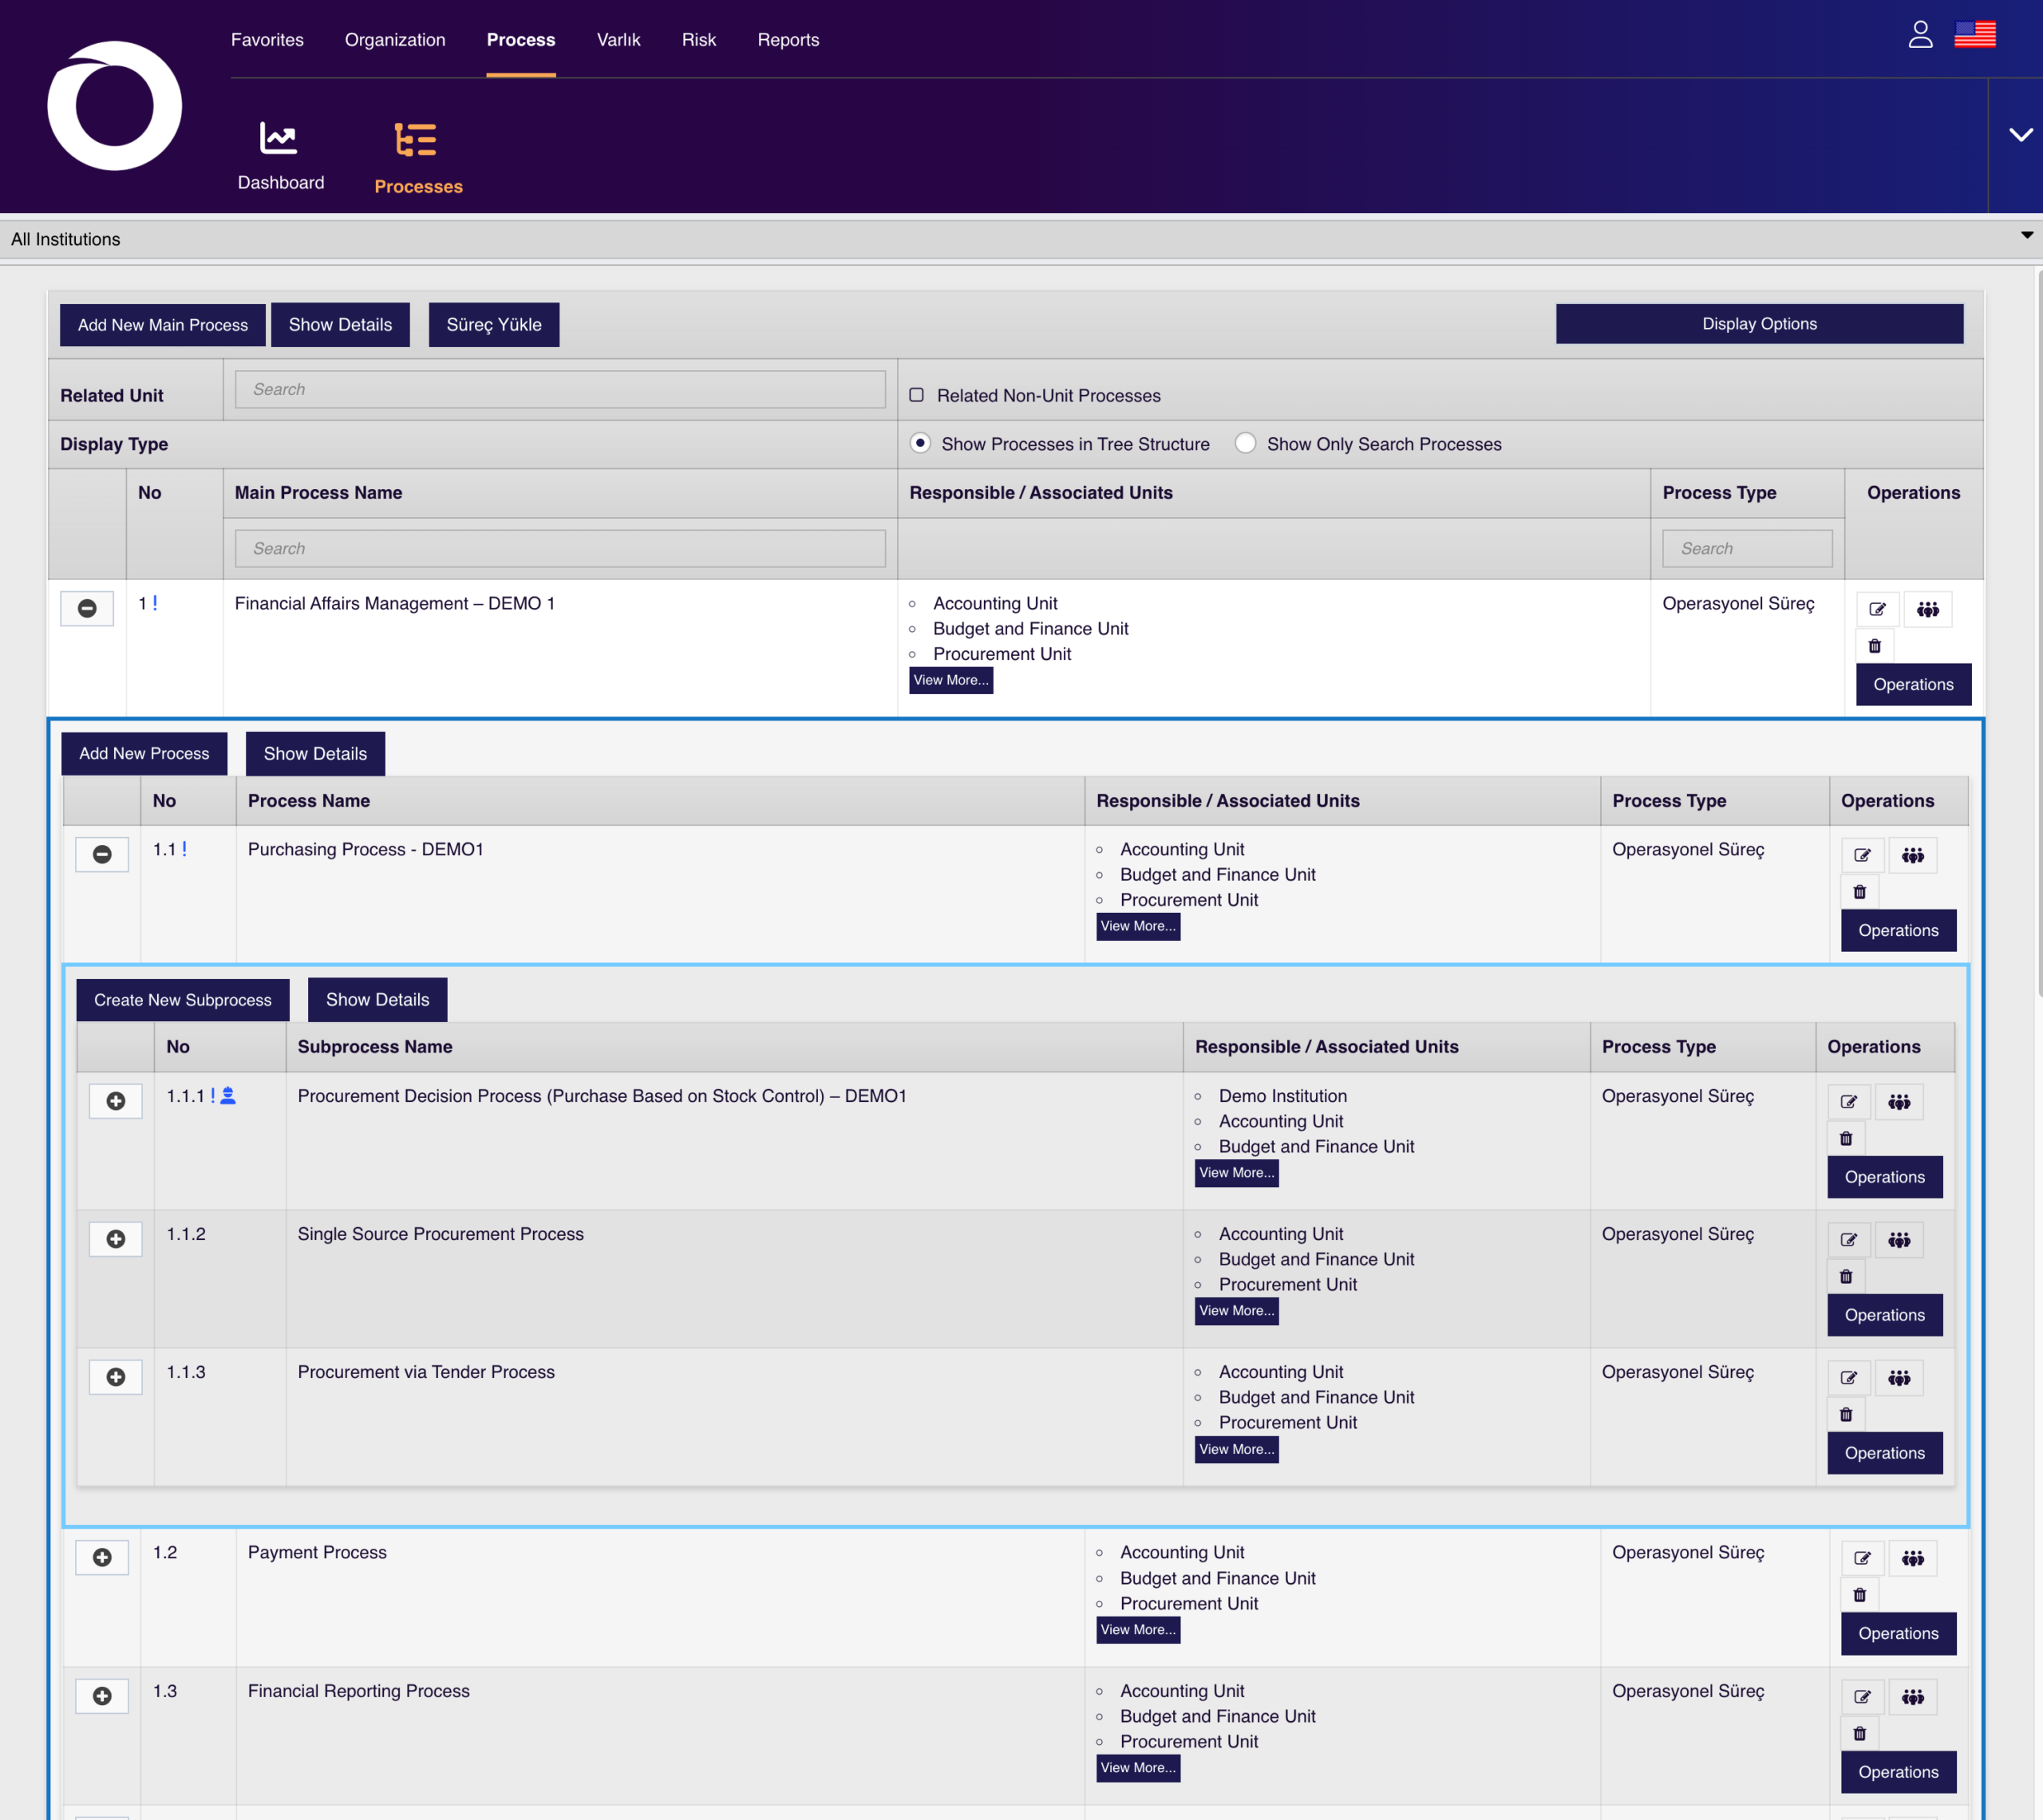Edit Financial Affairs Management process
Viewport: 2043px width, 1820px height.
(x=1877, y=609)
